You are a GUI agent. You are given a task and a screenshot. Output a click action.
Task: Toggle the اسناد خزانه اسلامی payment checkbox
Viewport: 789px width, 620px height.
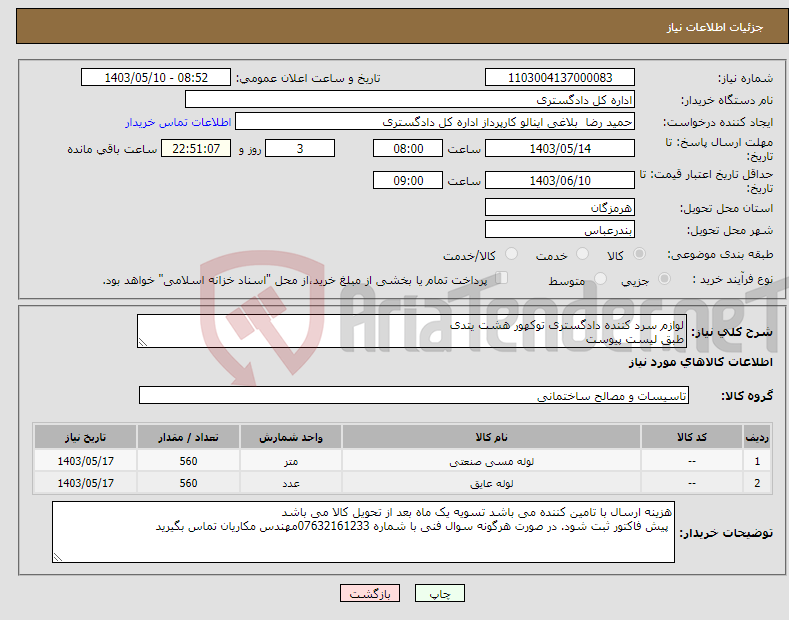pyautogui.click(x=502, y=278)
